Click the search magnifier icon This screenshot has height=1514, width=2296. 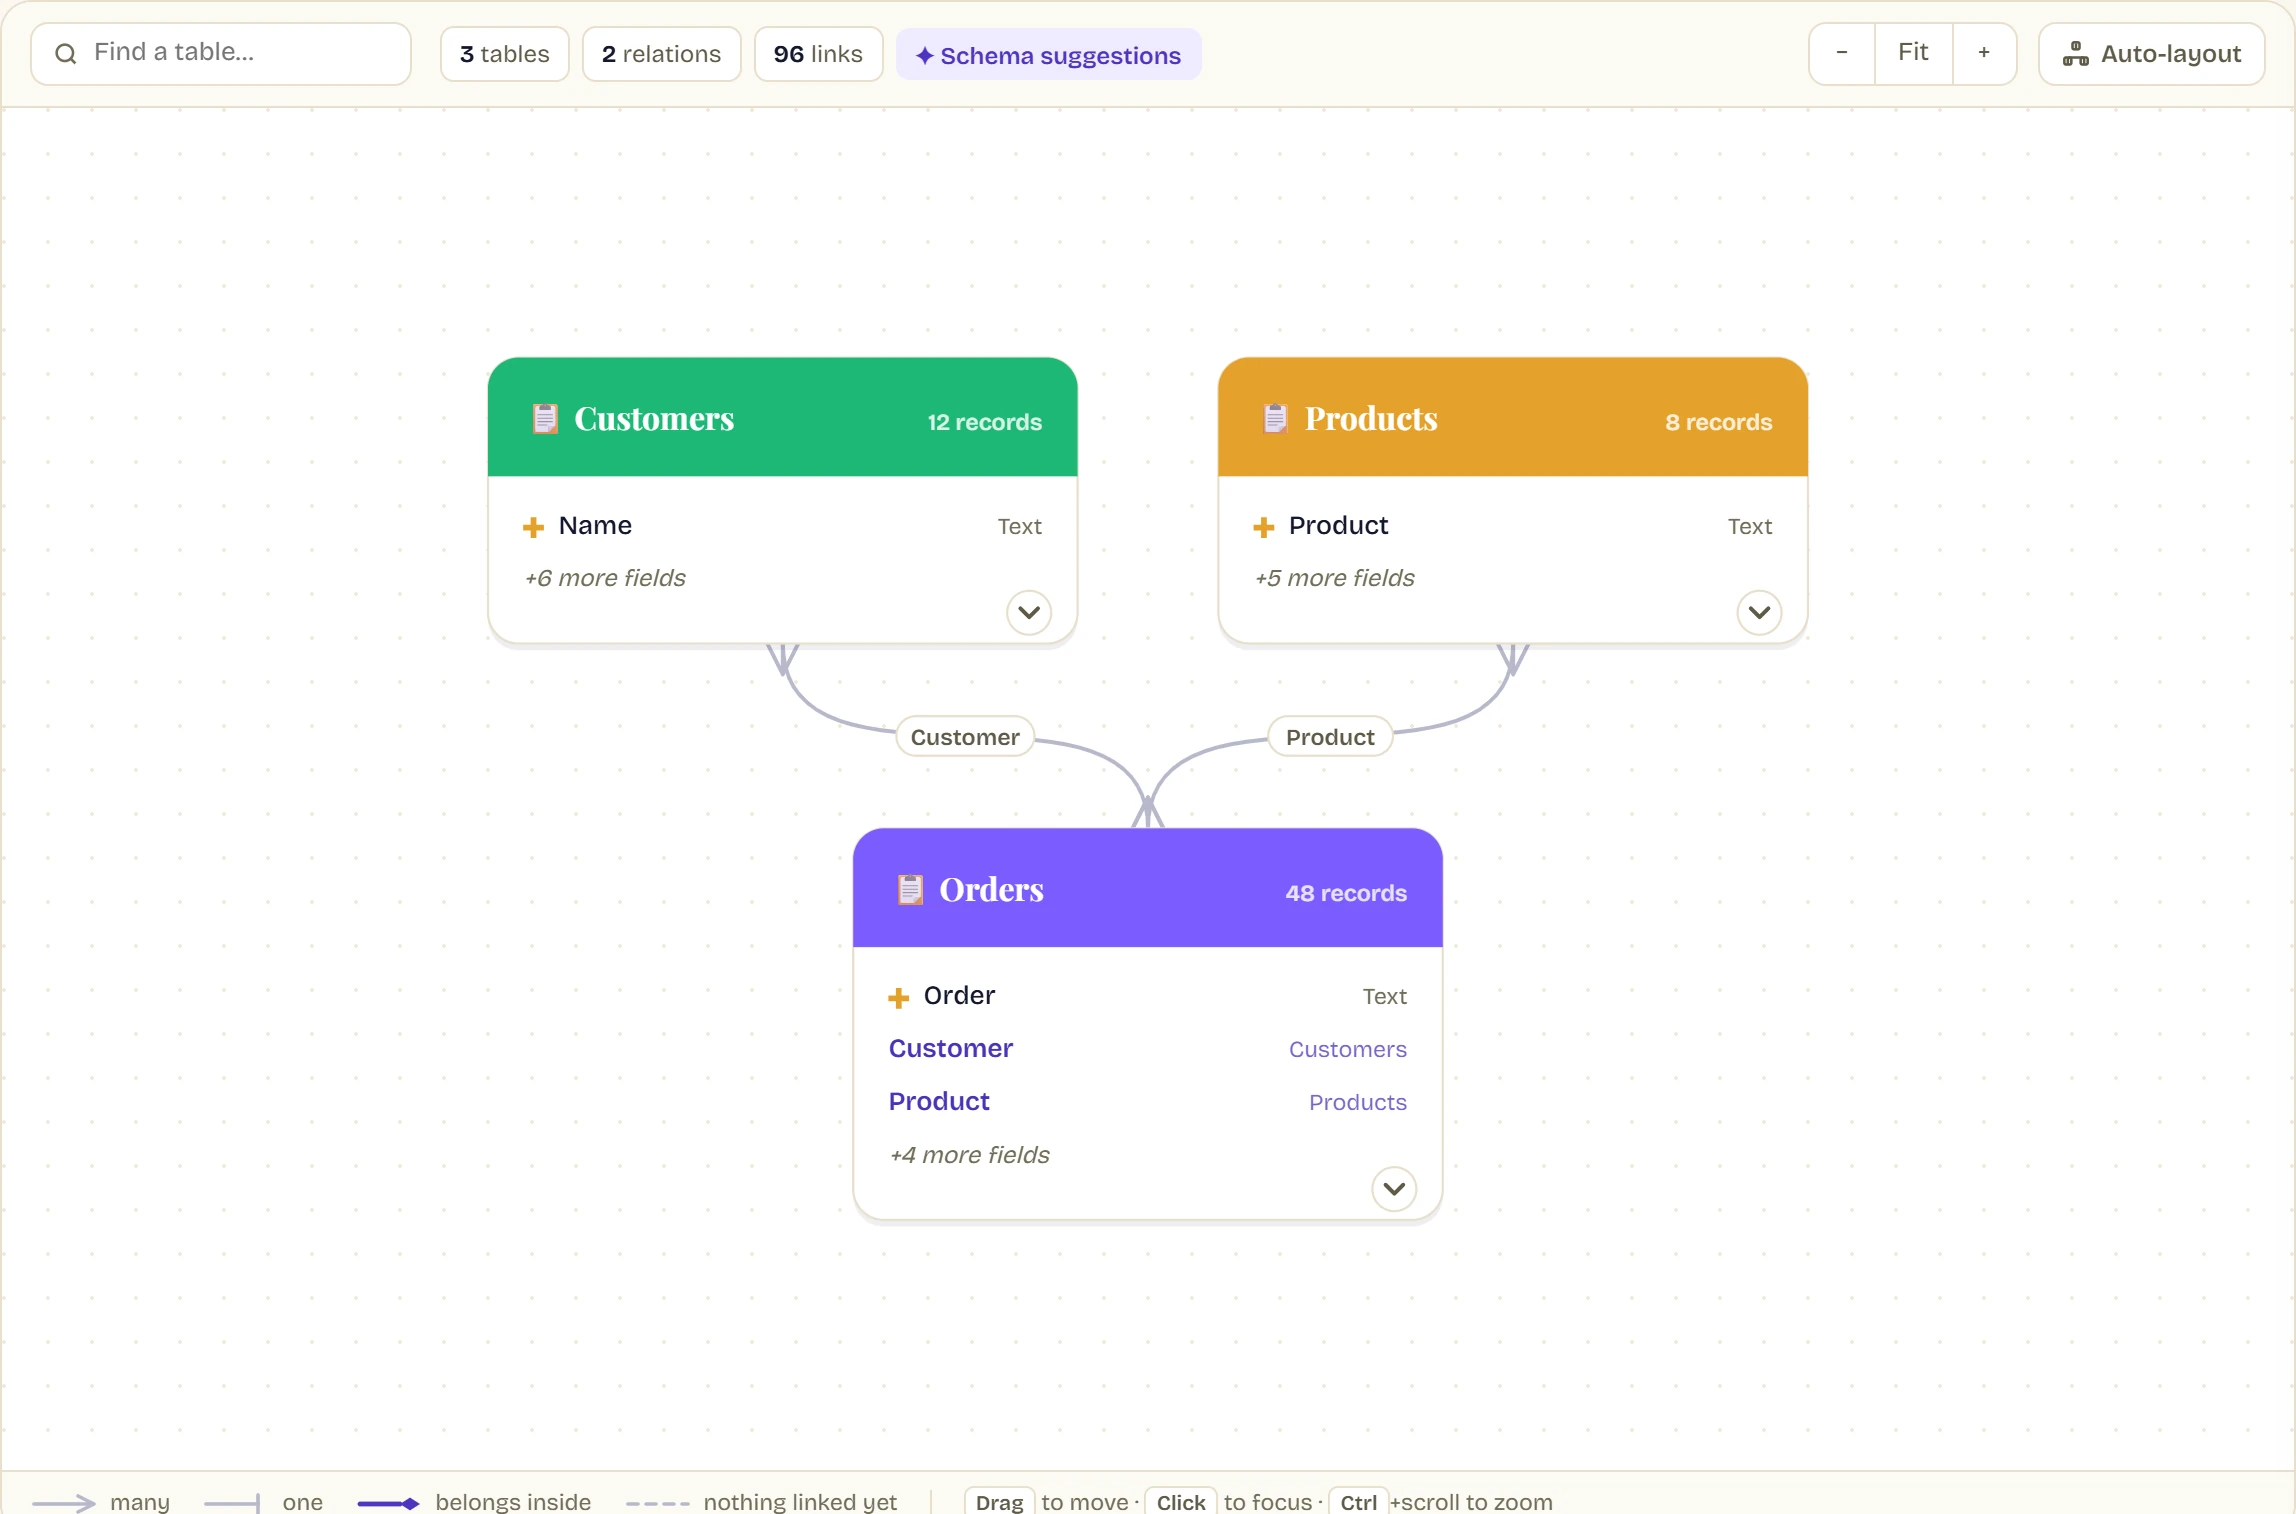click(66, 54)
